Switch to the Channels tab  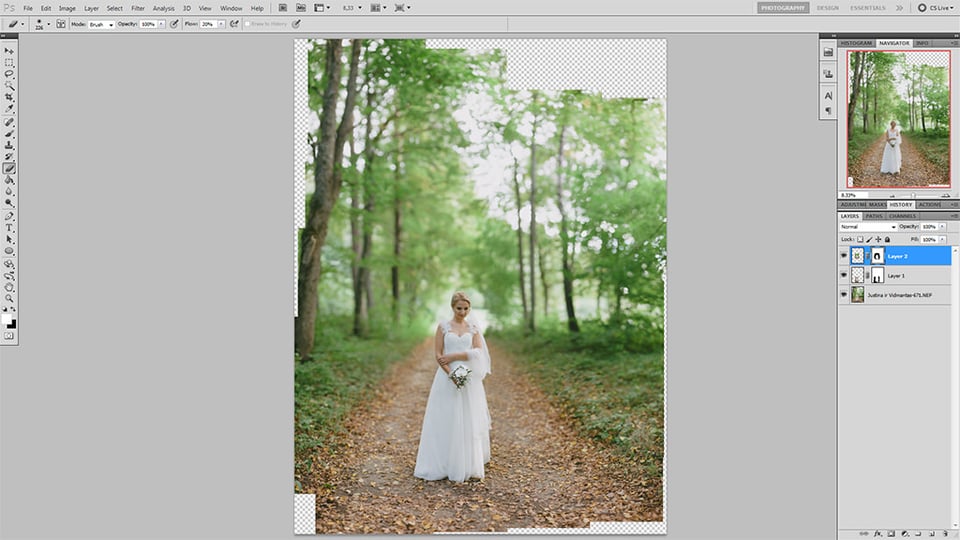coord(902,216)
